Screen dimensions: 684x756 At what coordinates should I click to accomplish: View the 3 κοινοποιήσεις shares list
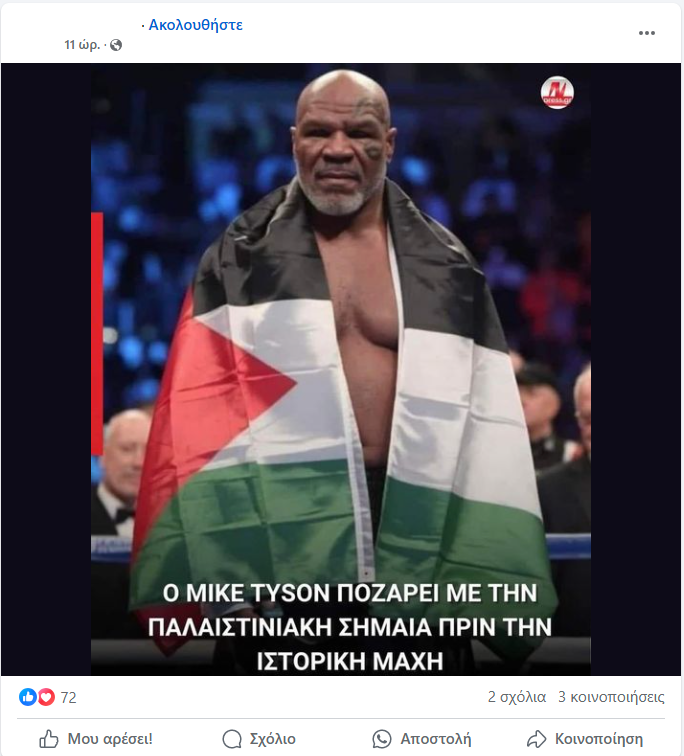[611, 697]
